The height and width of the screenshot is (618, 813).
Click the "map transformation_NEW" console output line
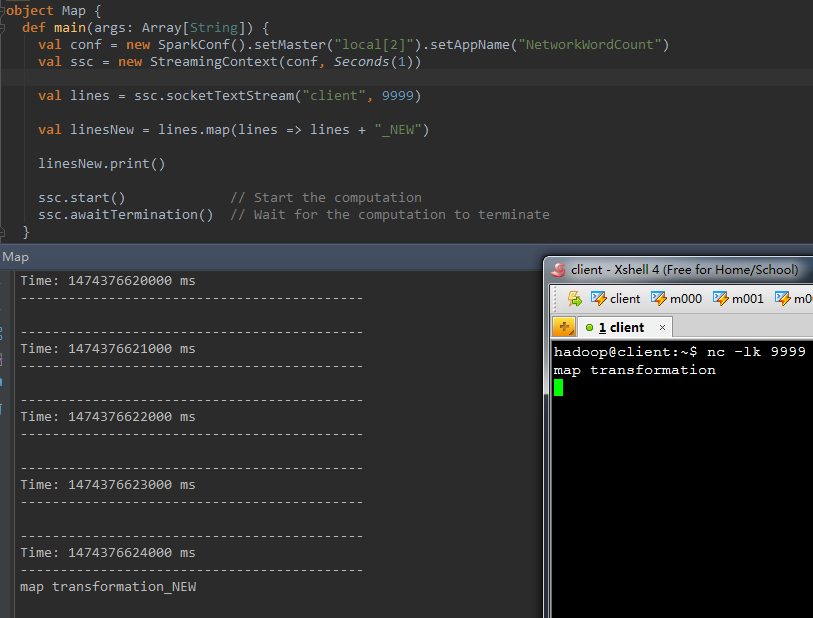point(108,587)
